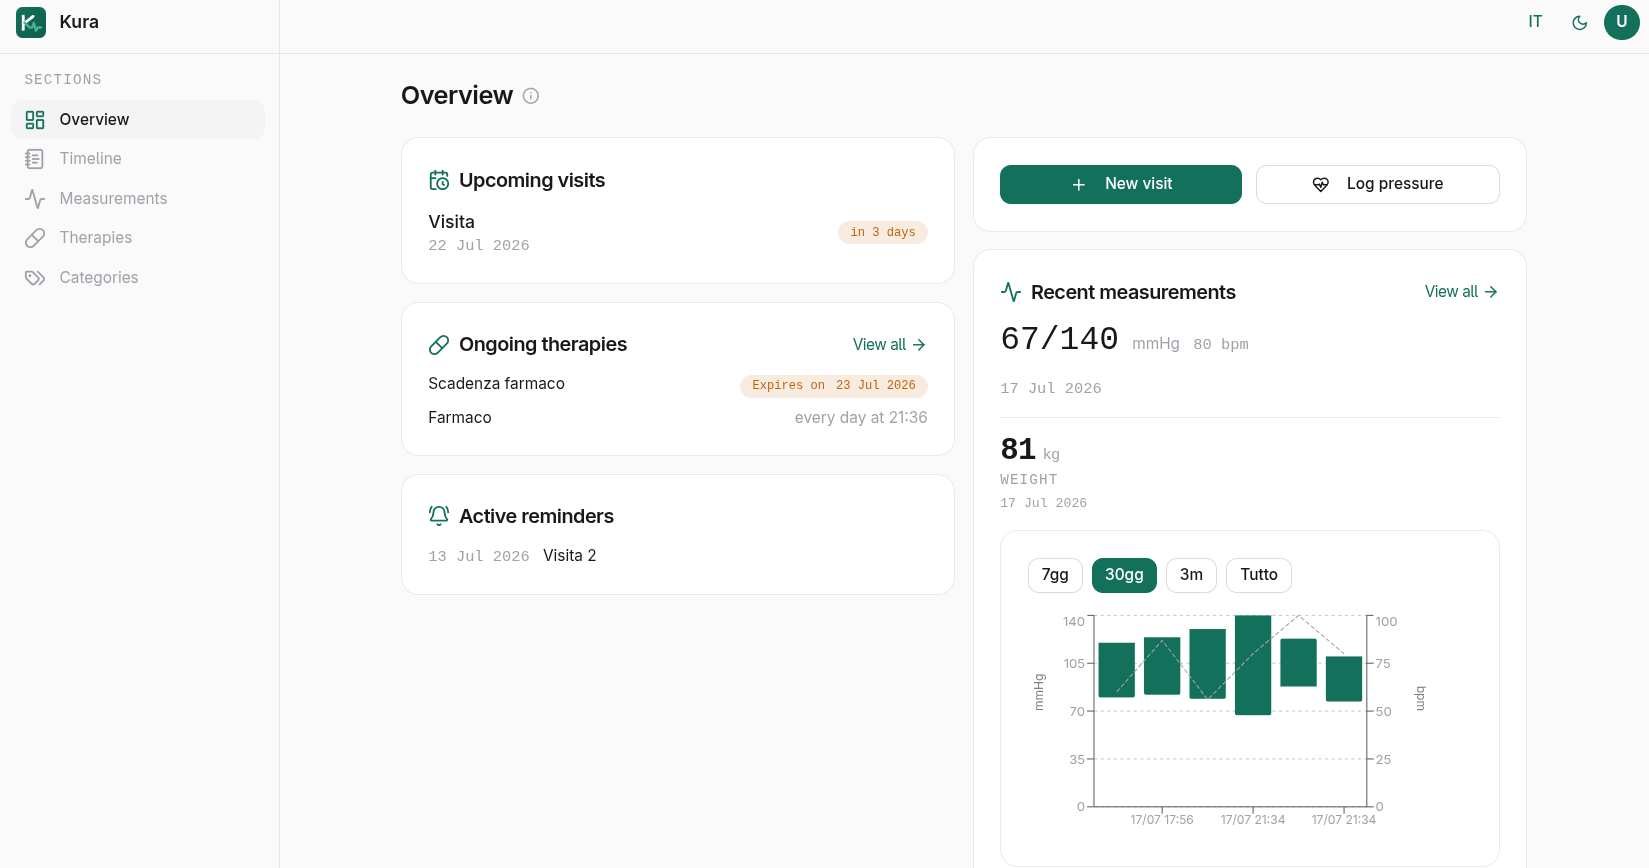Go to the Timeline section
Screen dimensions: 1649x868
[138, 158]
